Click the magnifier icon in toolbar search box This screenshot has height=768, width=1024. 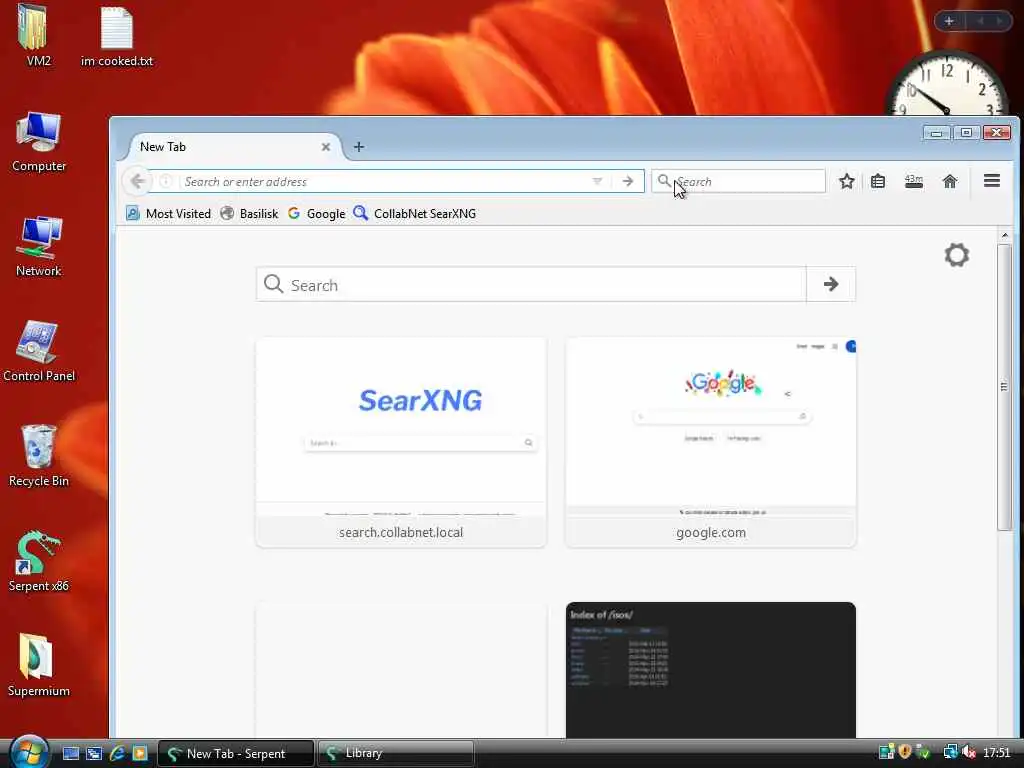[664, 180]
